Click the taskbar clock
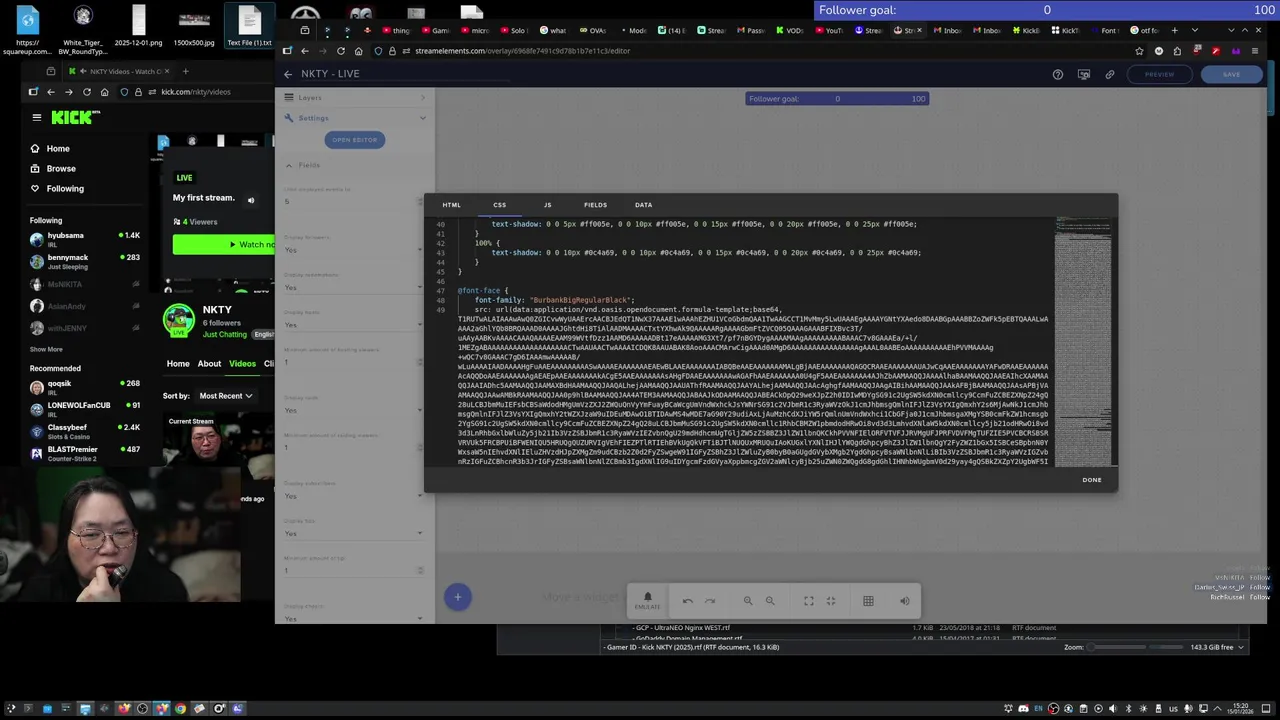Image resolution: width=1280 pixels, height=720 pixels. coord(1239,709)
